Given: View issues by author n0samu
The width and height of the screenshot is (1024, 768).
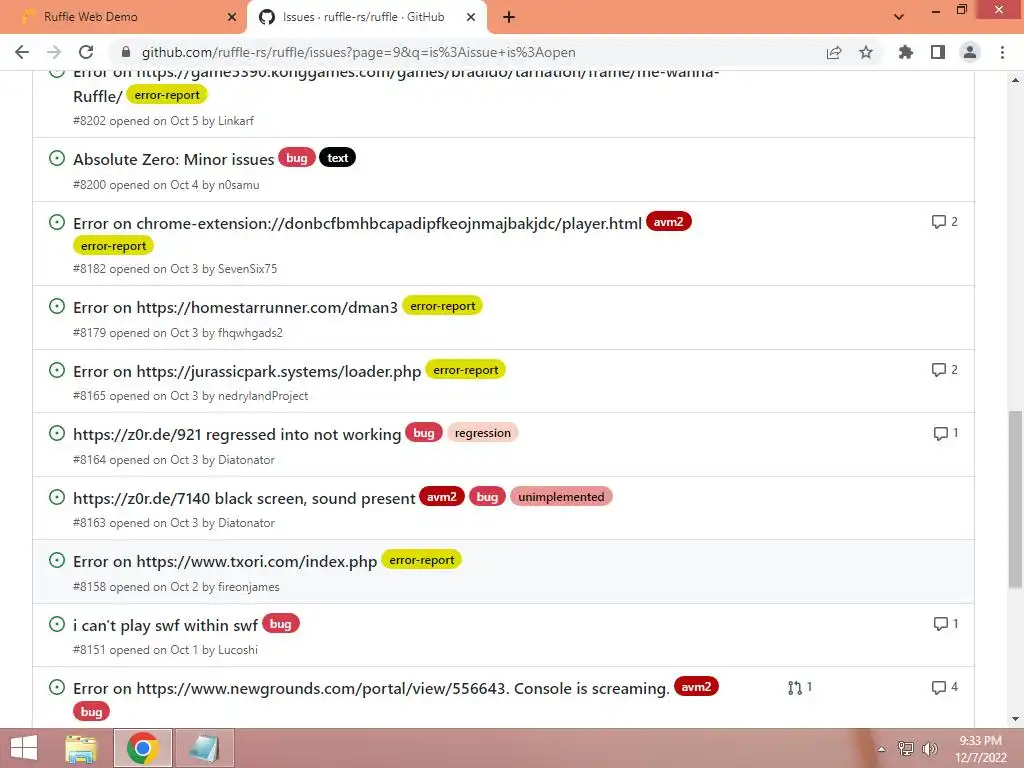Looking at the screenshot, I should (x=238, y=185).
